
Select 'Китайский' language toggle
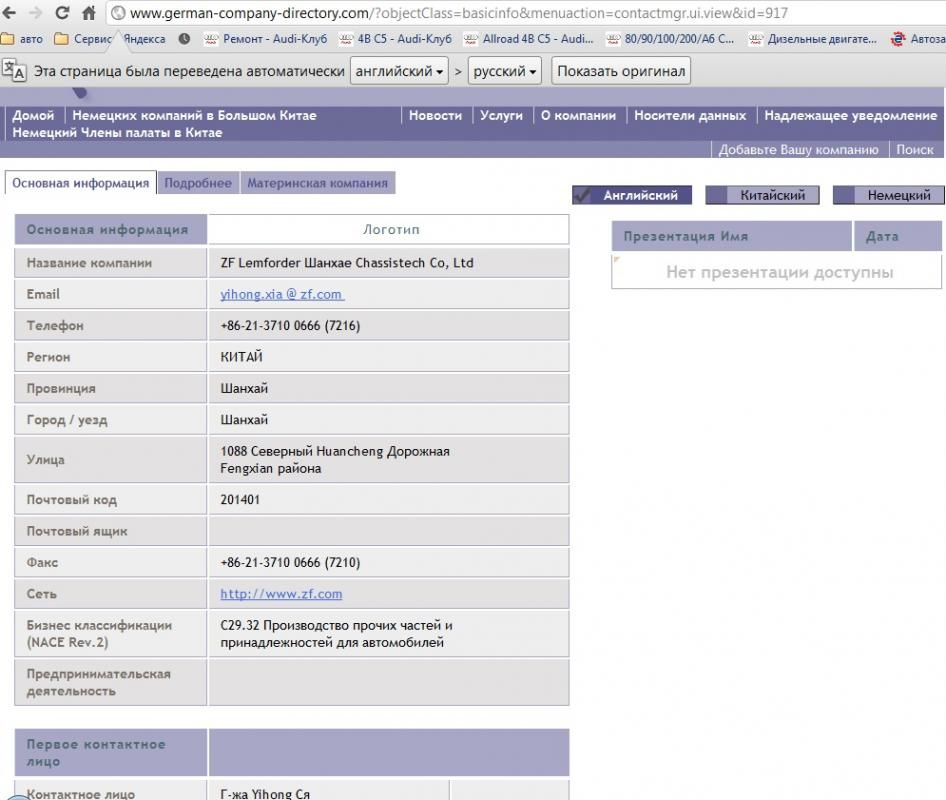tap(763, 195)
